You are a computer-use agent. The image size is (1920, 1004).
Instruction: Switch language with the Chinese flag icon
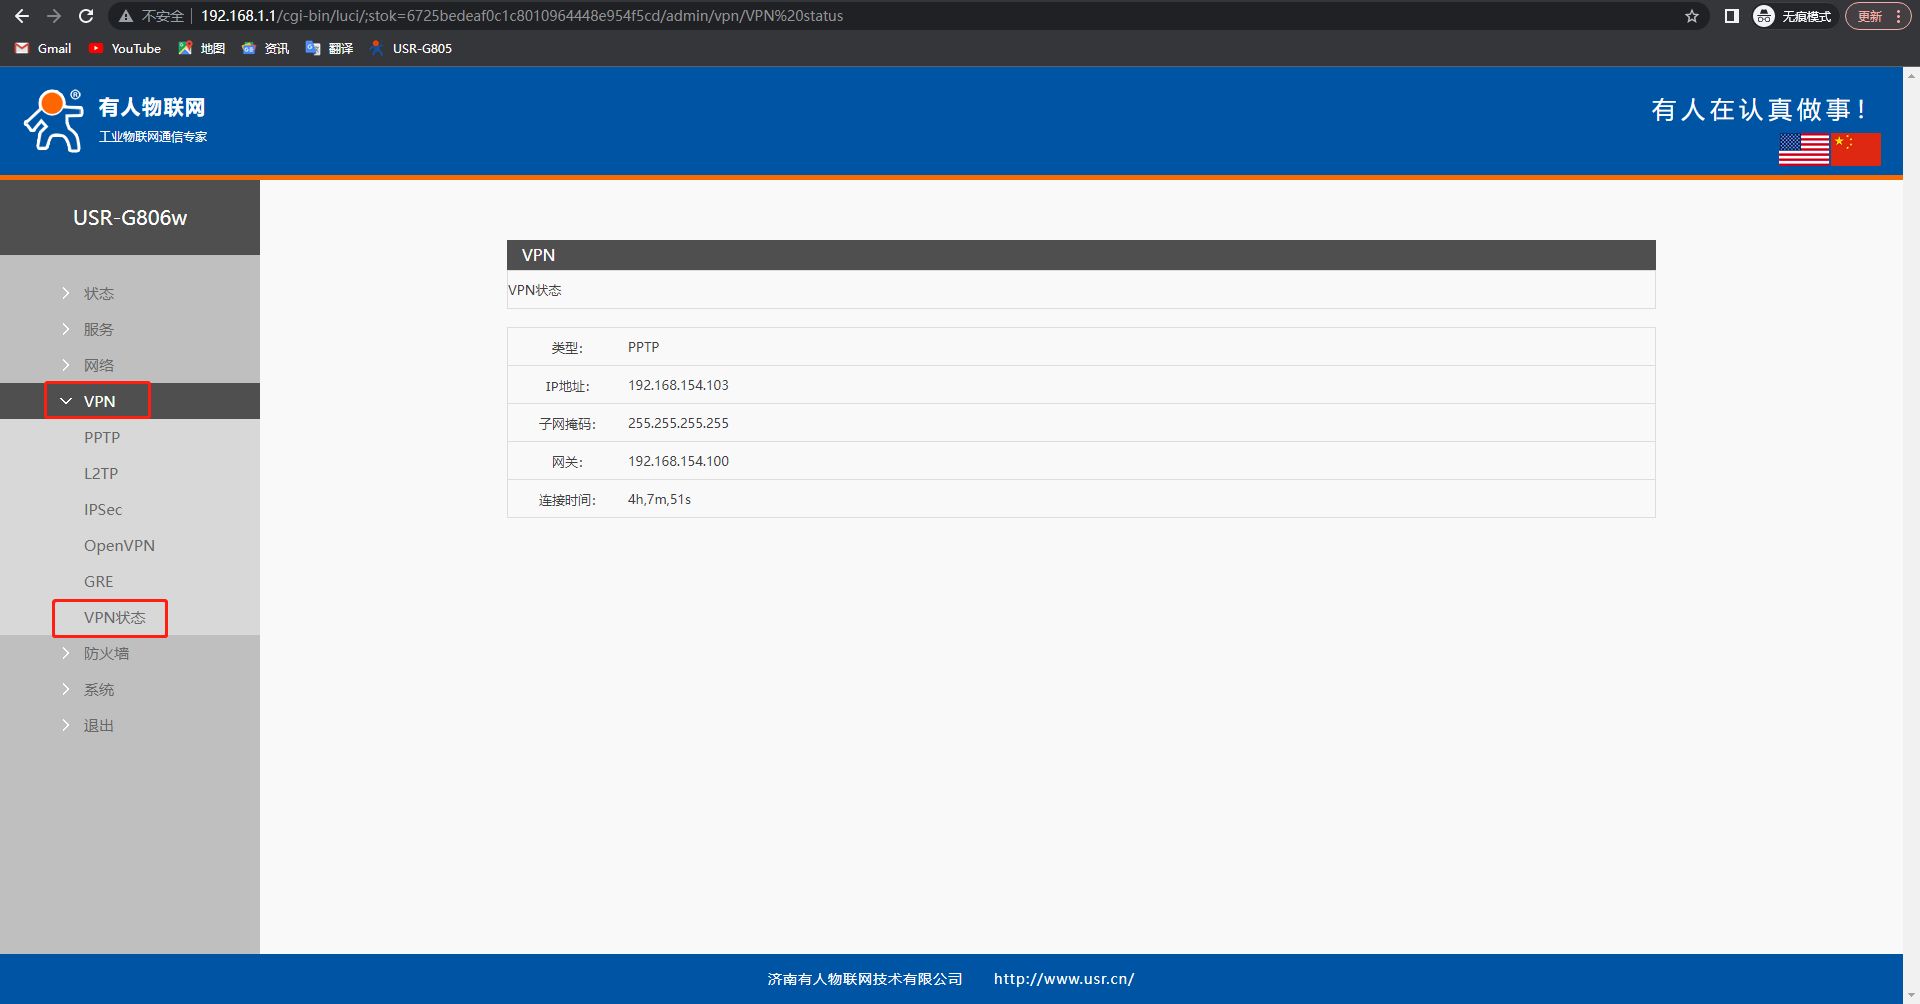pyautogui.click(x=1856, y=149)
